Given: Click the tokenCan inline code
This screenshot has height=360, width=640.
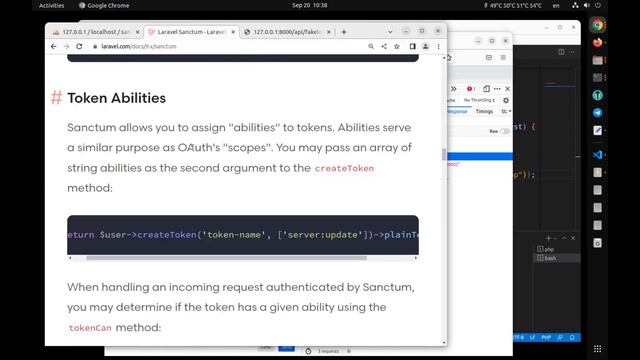Looking at the screenshot, I should coord(90,328).
